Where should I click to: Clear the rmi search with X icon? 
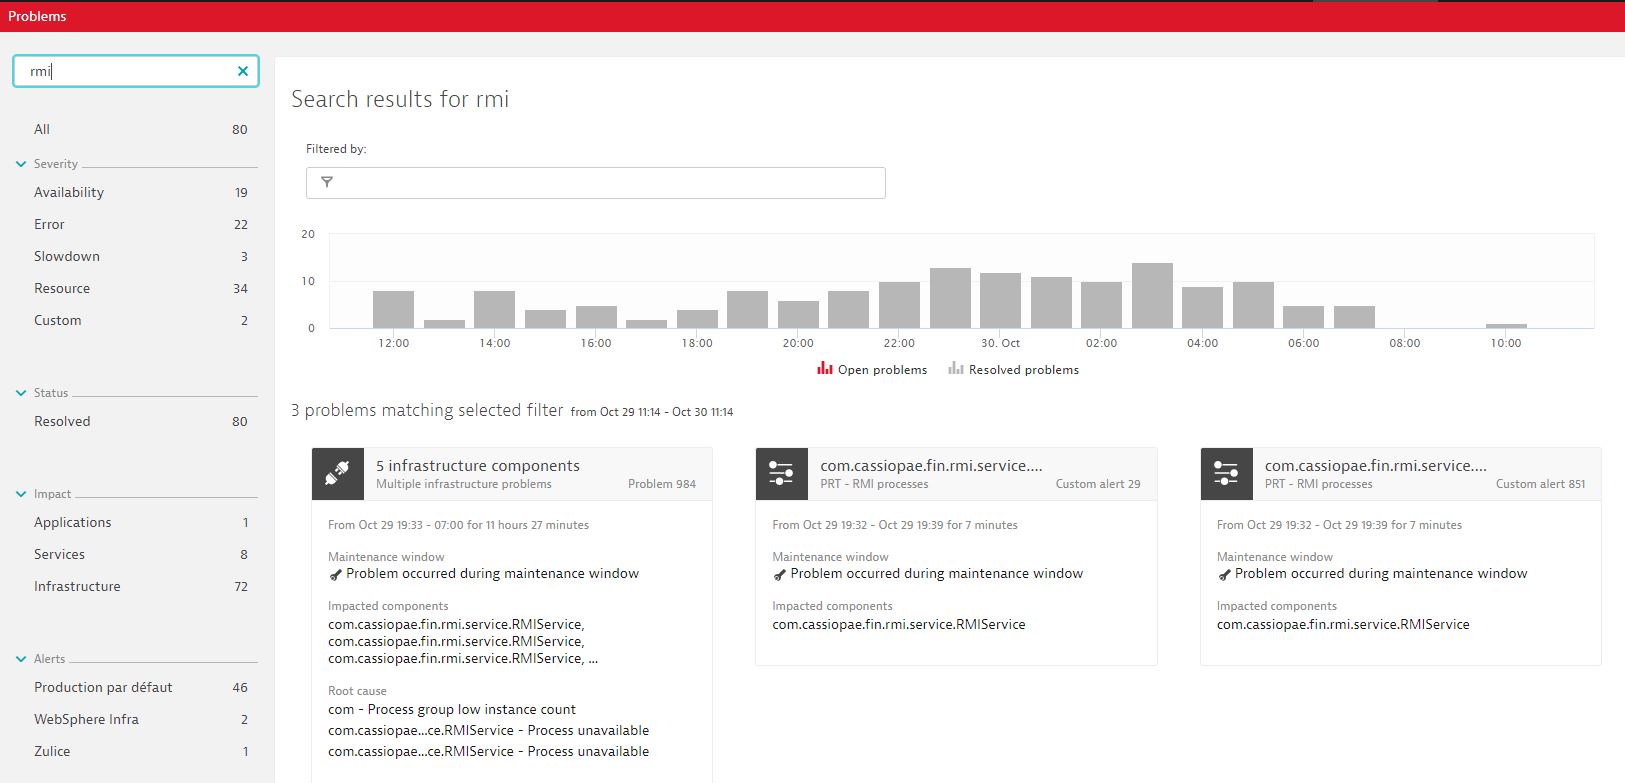click(243, 71)
